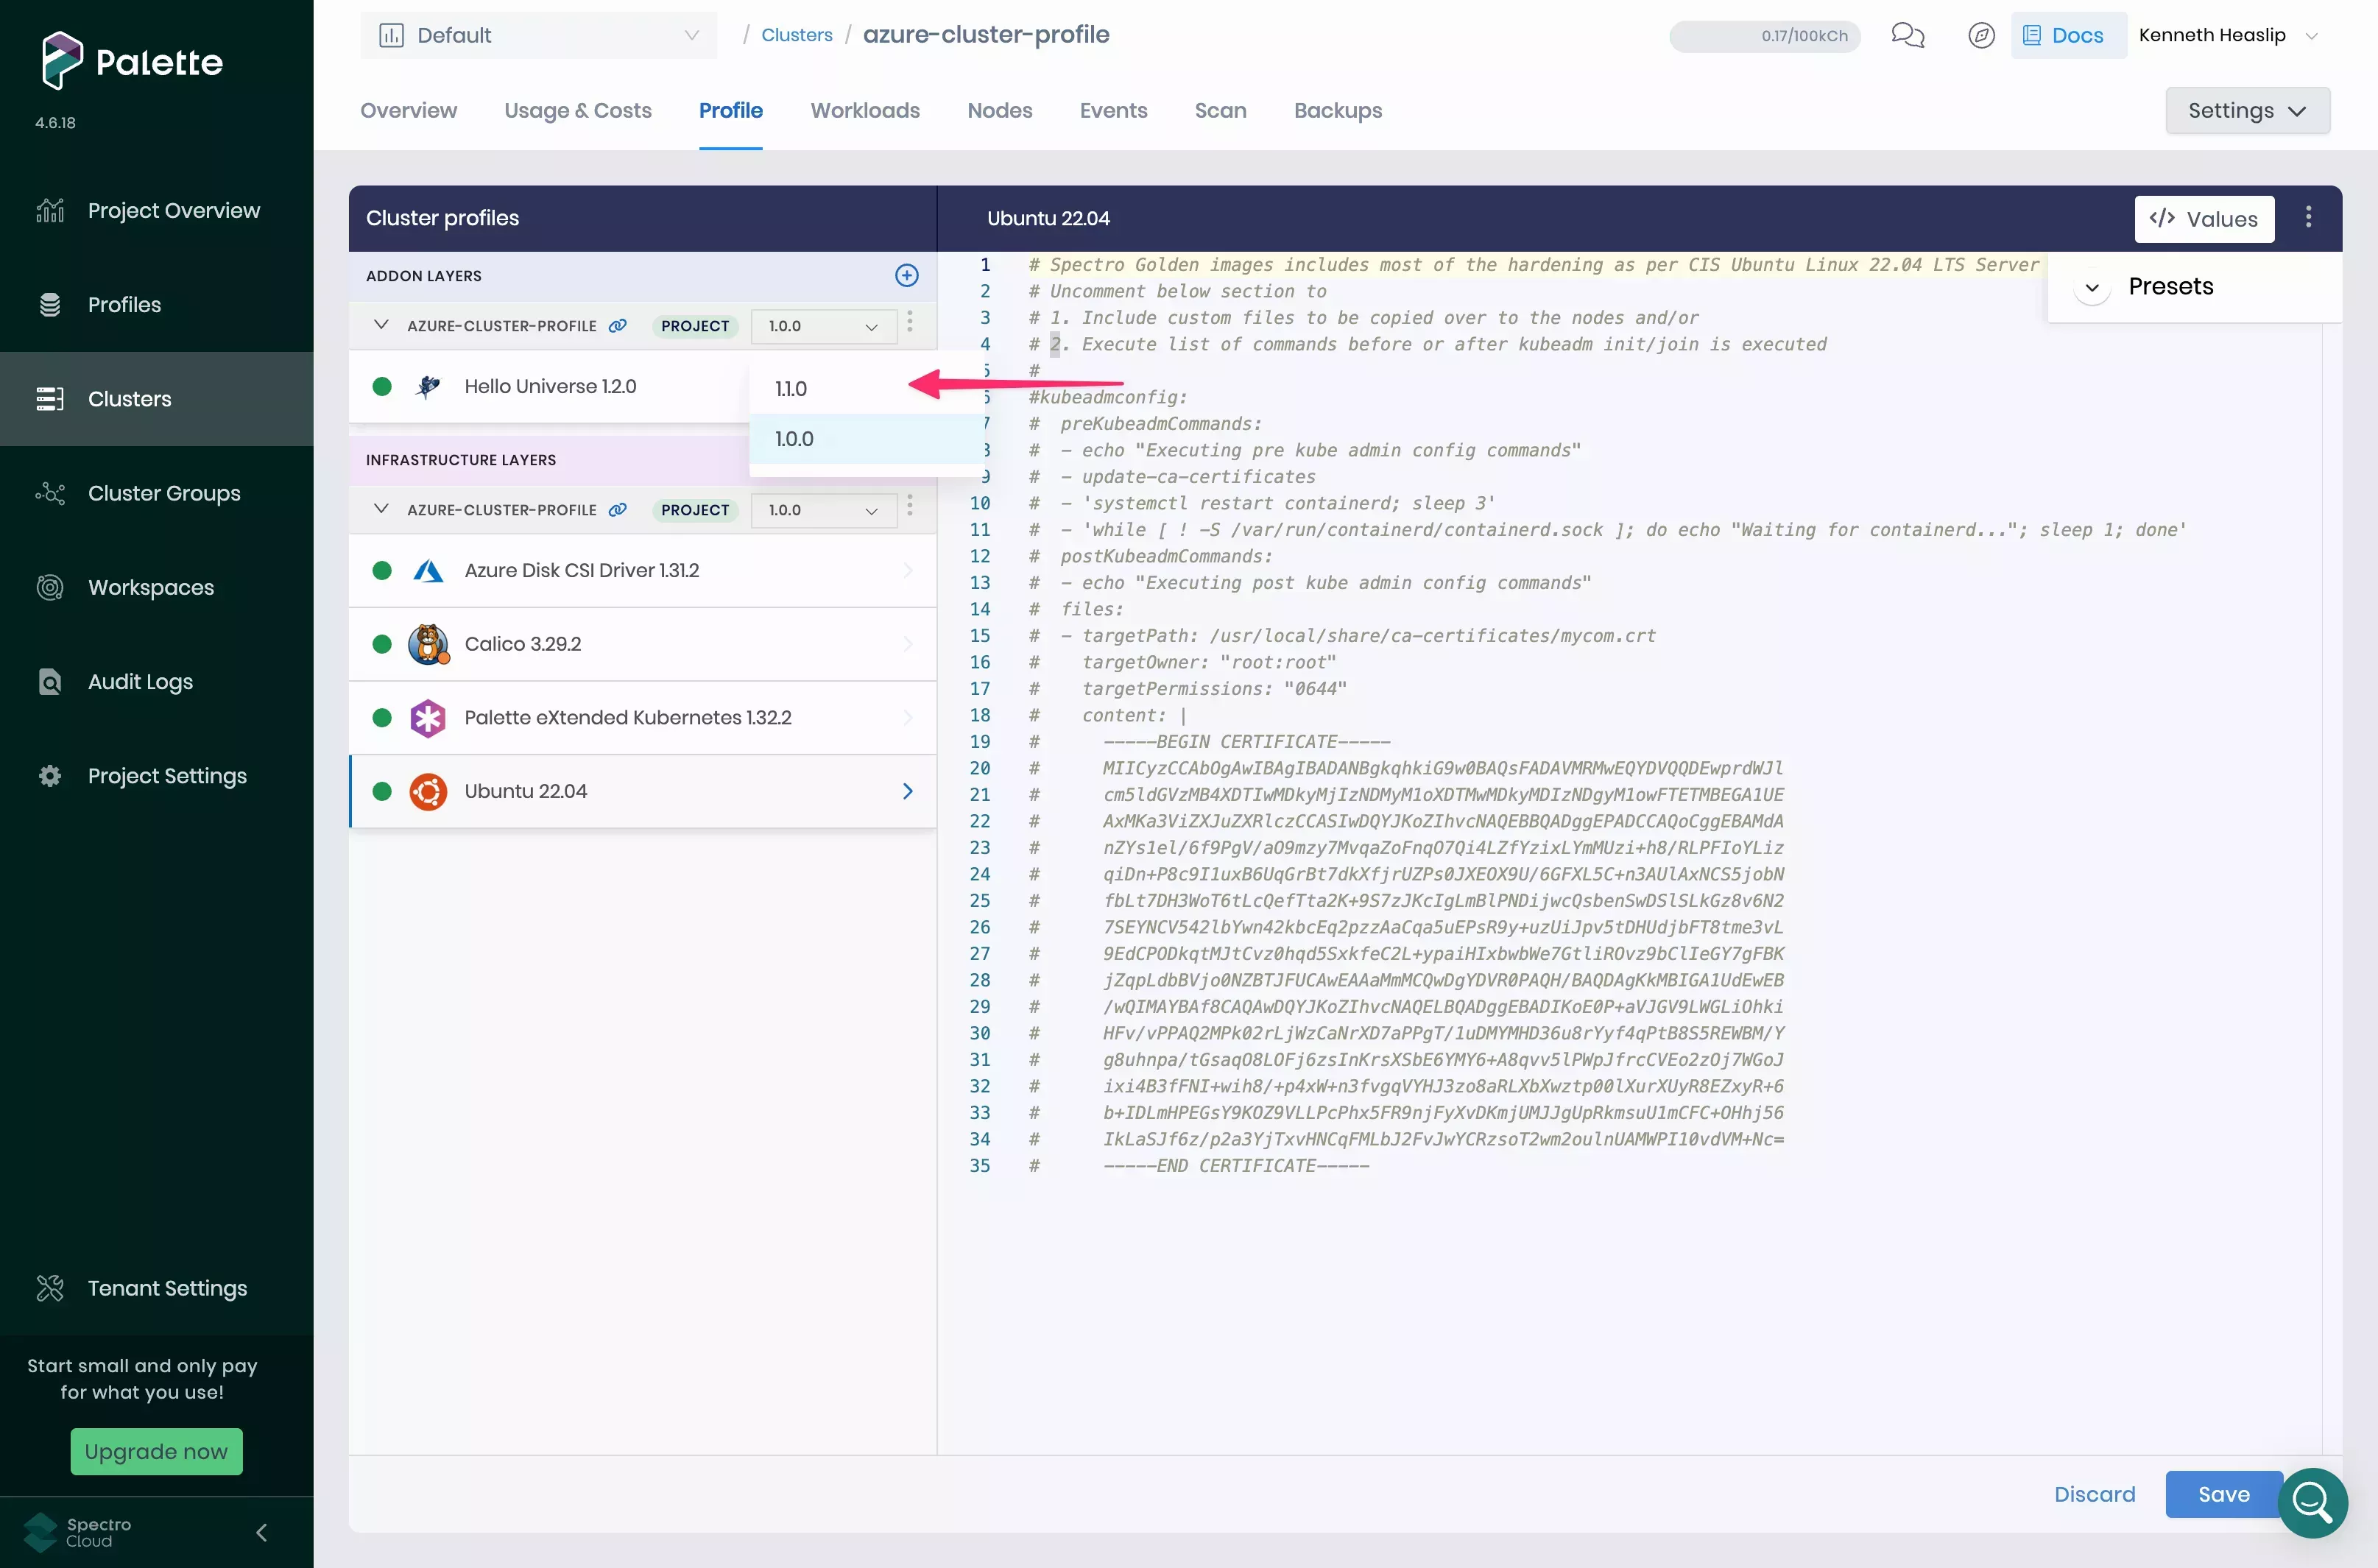
Task: Switch to the Workloads tab
Action: pos(864,111)
